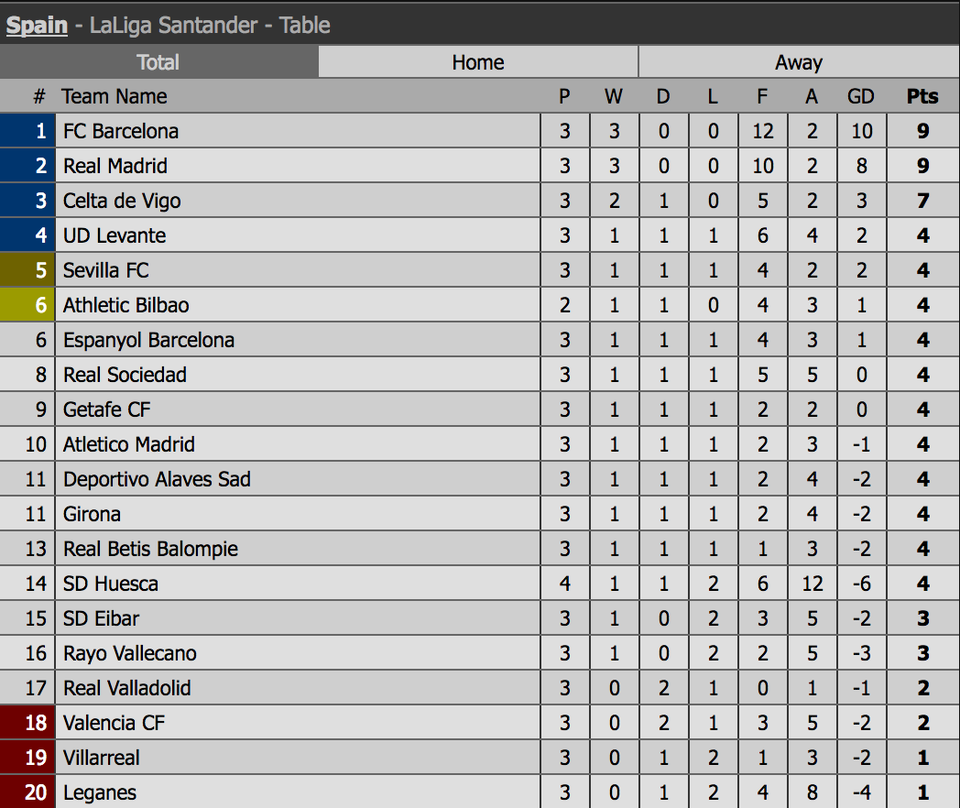Click the GD column header

(x=860, y=96)
